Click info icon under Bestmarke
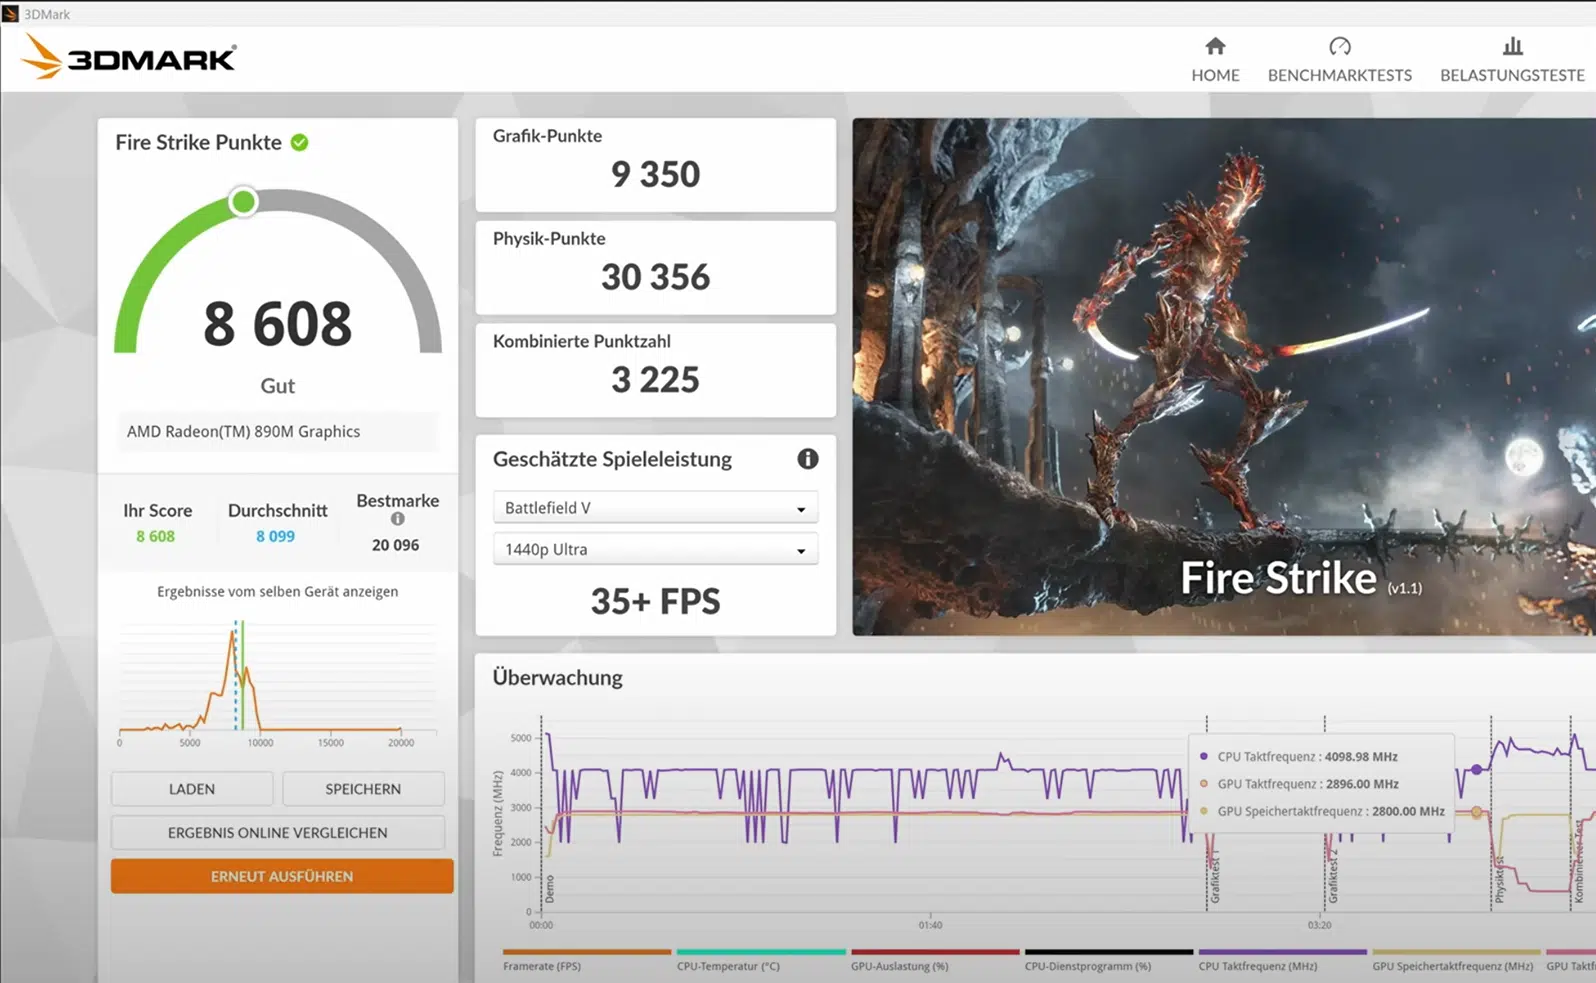 pos(397,519)
